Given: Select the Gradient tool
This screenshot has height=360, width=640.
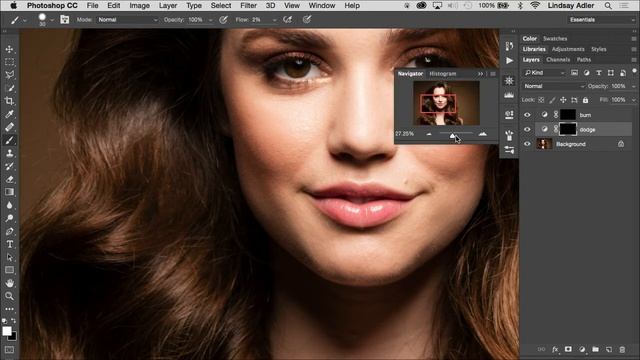Looking at the screenshot, I should (9, 192).
